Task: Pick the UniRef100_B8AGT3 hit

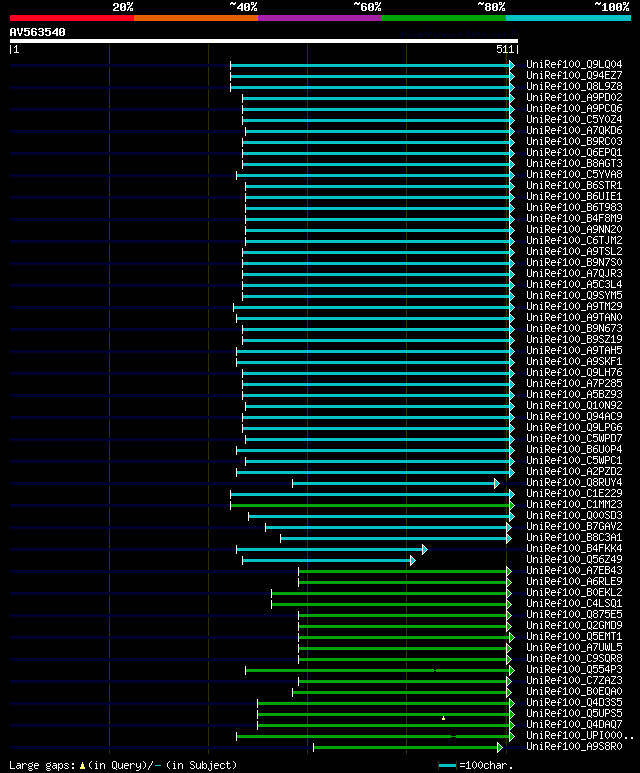Action: click(x=574, y=164)
